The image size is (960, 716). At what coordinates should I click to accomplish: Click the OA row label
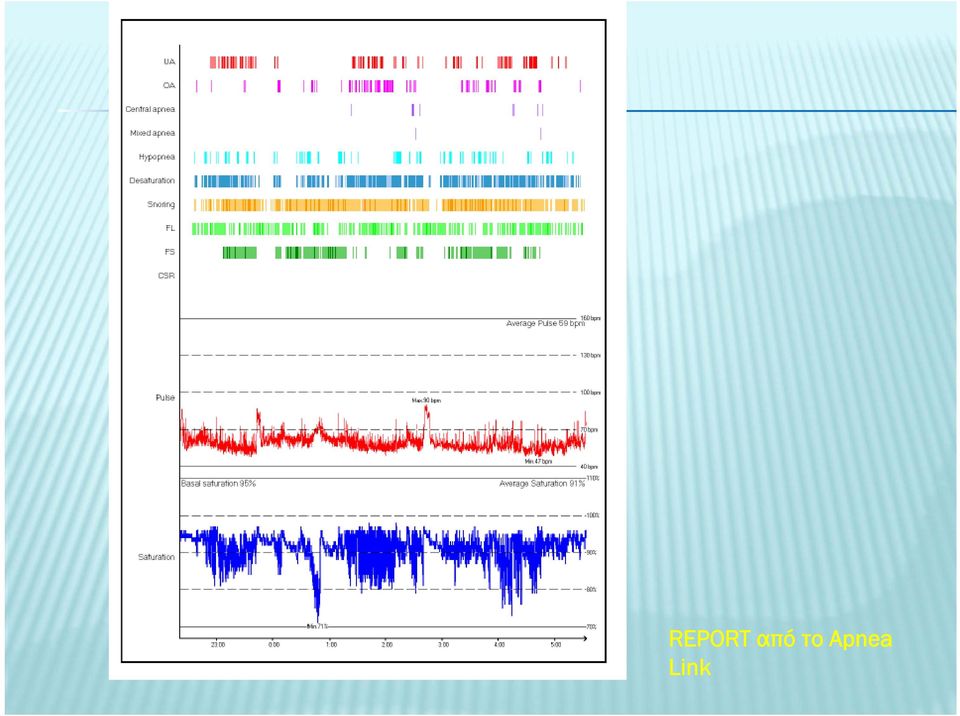pos(170,86)
